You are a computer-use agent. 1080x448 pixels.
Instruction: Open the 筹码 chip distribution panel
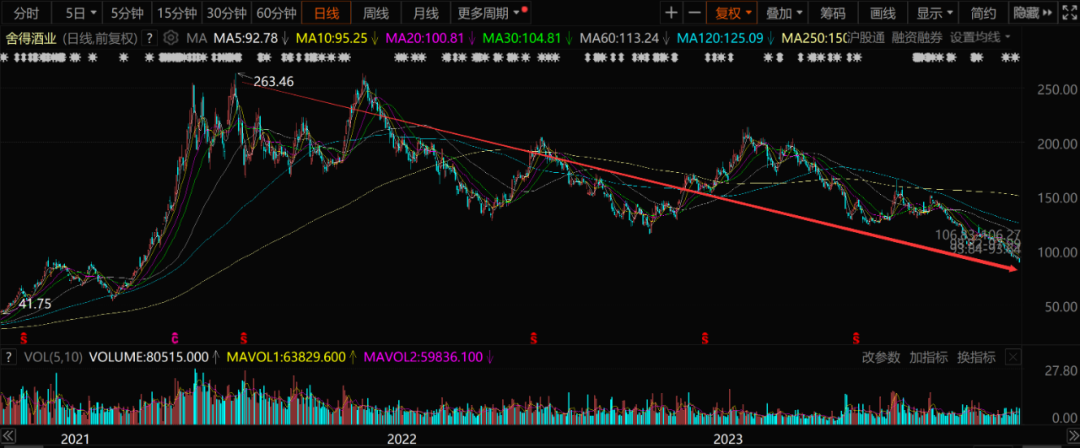[834, 12]
